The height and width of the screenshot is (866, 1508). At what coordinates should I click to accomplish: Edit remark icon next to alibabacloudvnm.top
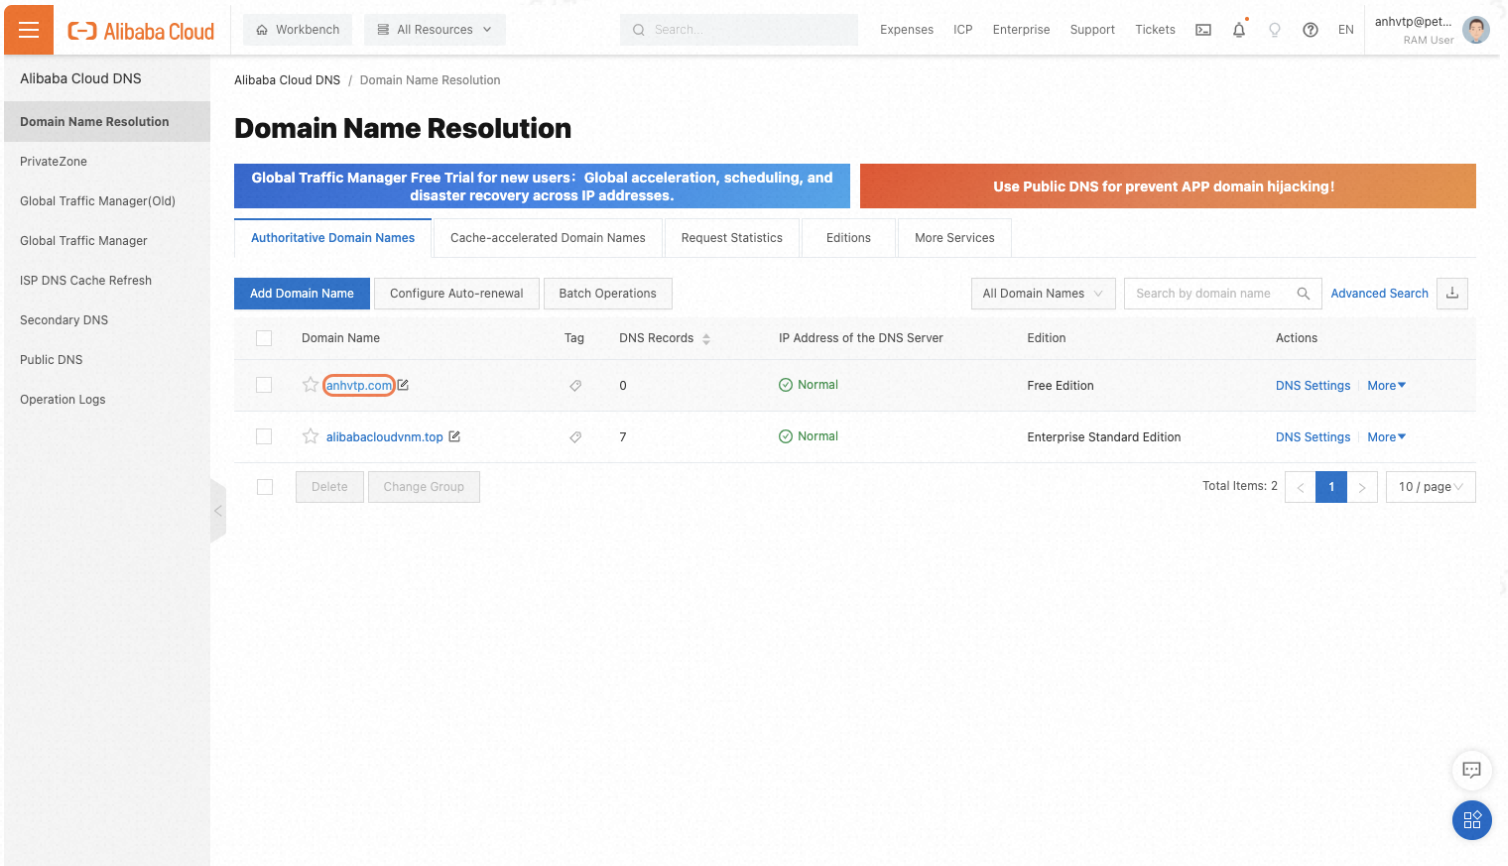[x=454, y=436]
